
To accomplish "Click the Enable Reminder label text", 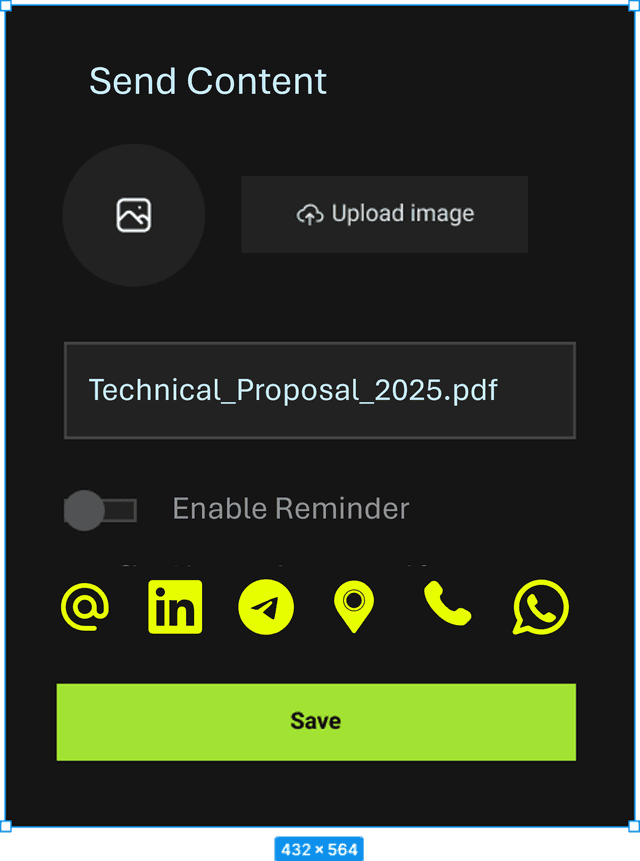I will [x=291, y=508].
